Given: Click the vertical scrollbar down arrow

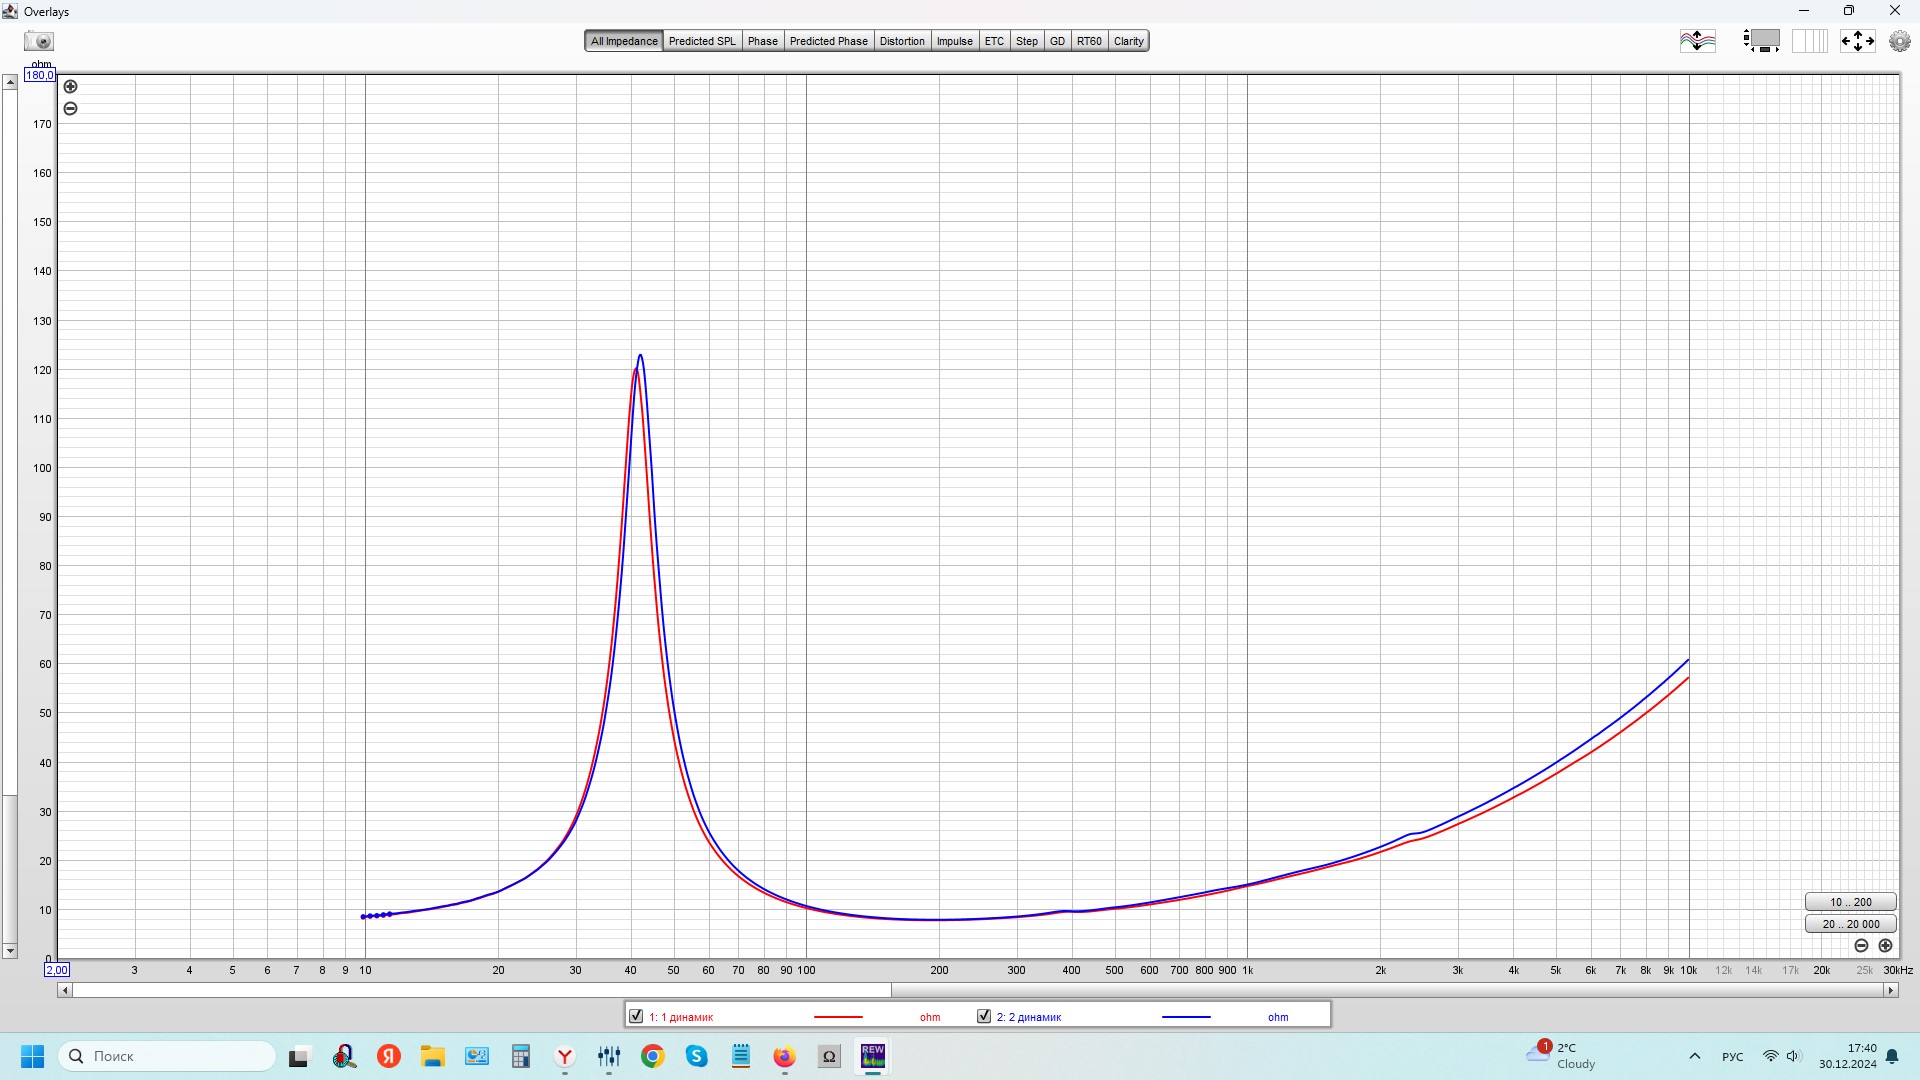Looking at the screenshot, I should (x=10, y=951).
